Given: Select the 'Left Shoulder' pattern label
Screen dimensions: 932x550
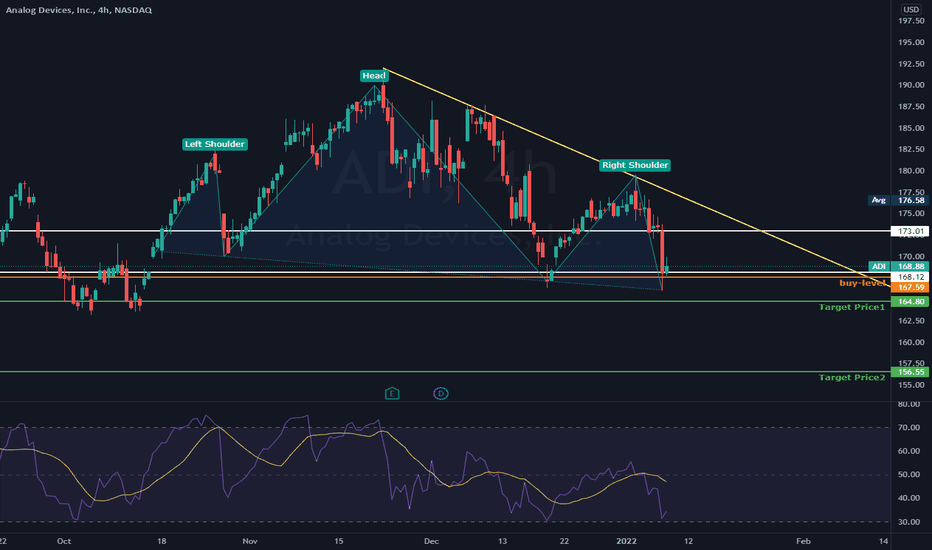Looking at the screenshot, I should [215, 144].
